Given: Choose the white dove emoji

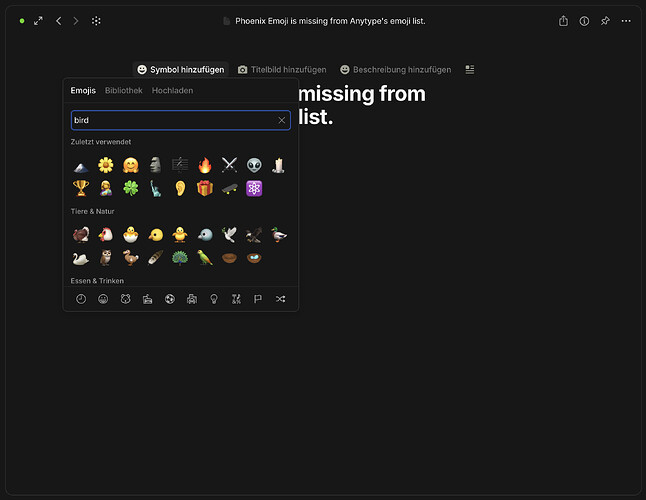Looking at the screenshot, I should tap(229, 235).
